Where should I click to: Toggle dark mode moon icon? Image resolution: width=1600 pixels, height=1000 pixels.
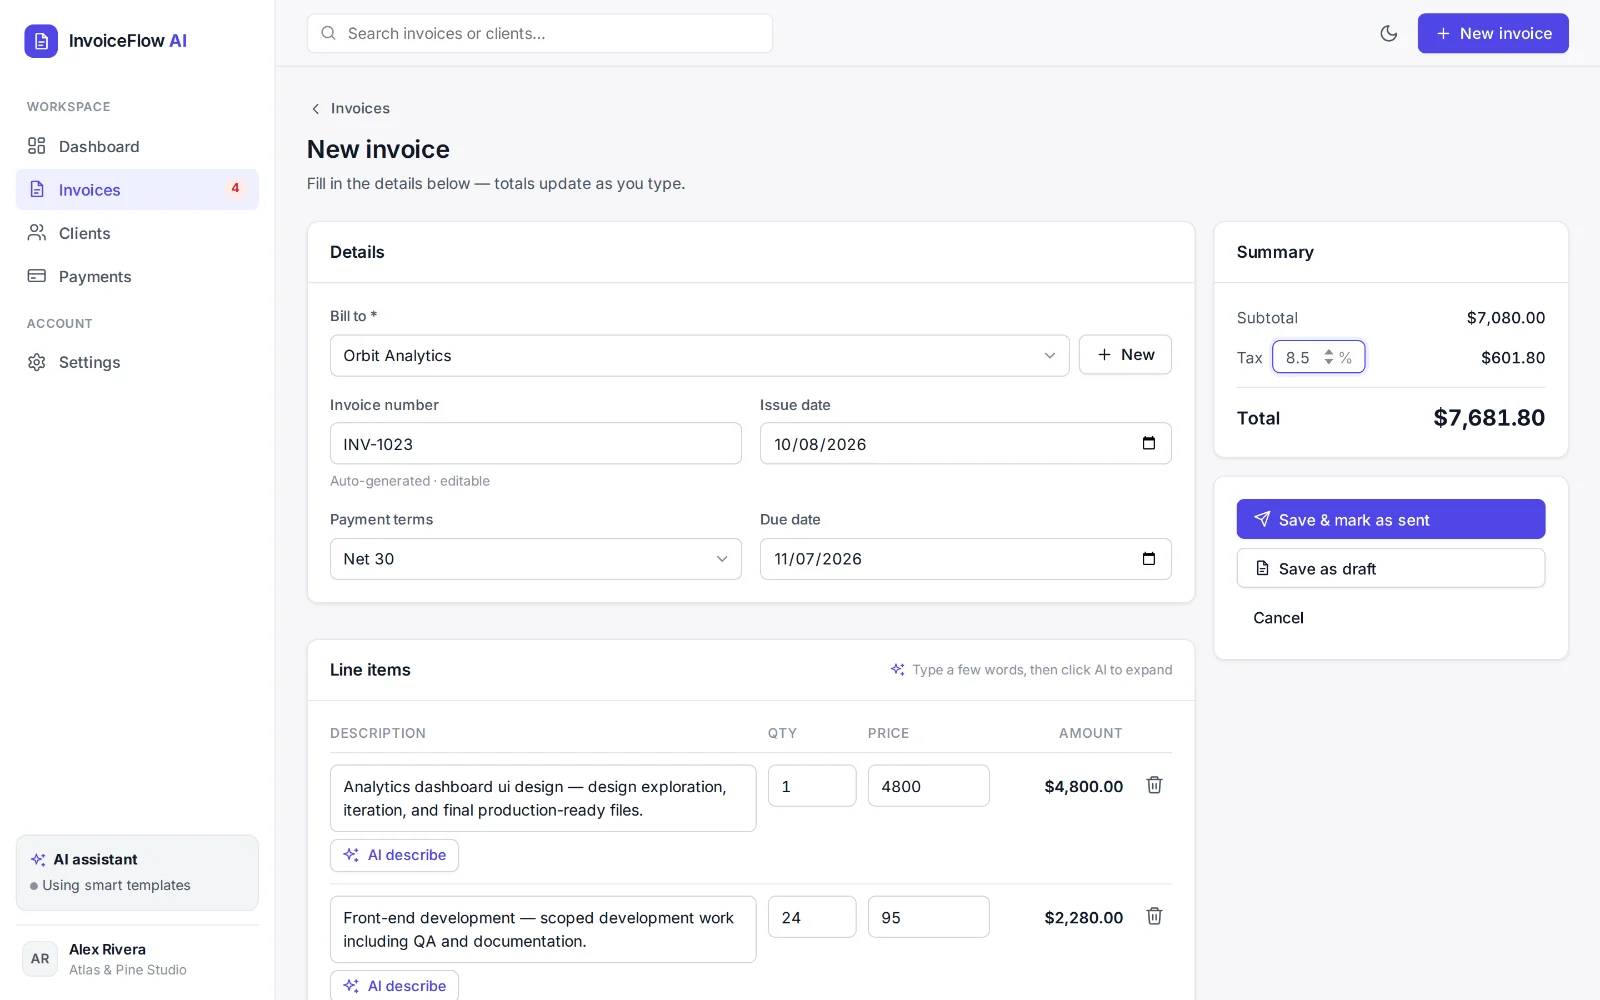tap(1388, 33)
